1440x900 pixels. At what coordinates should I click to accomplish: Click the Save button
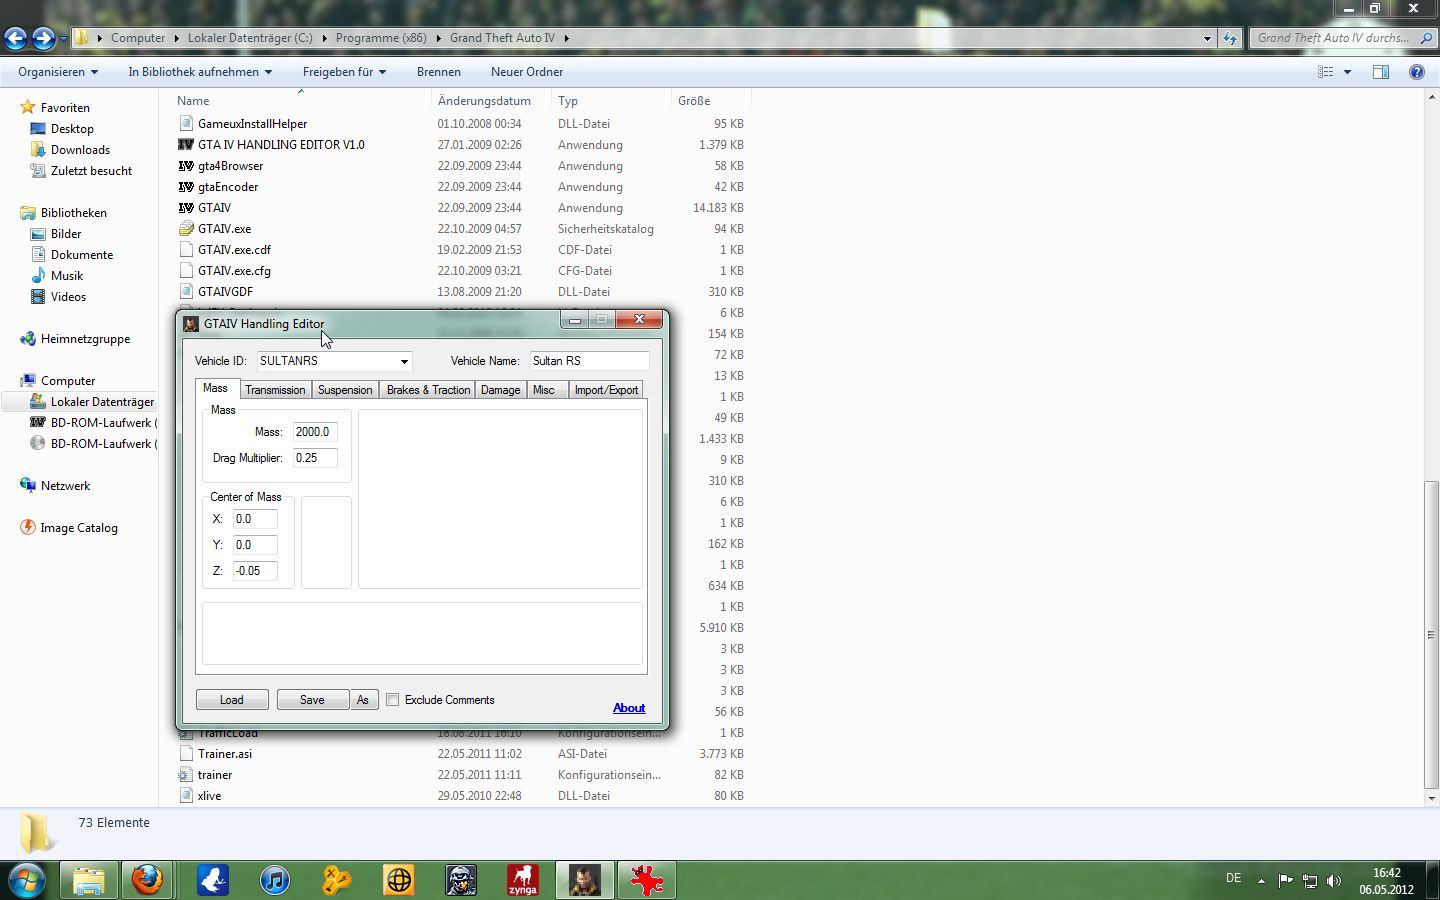click(312, 700)
